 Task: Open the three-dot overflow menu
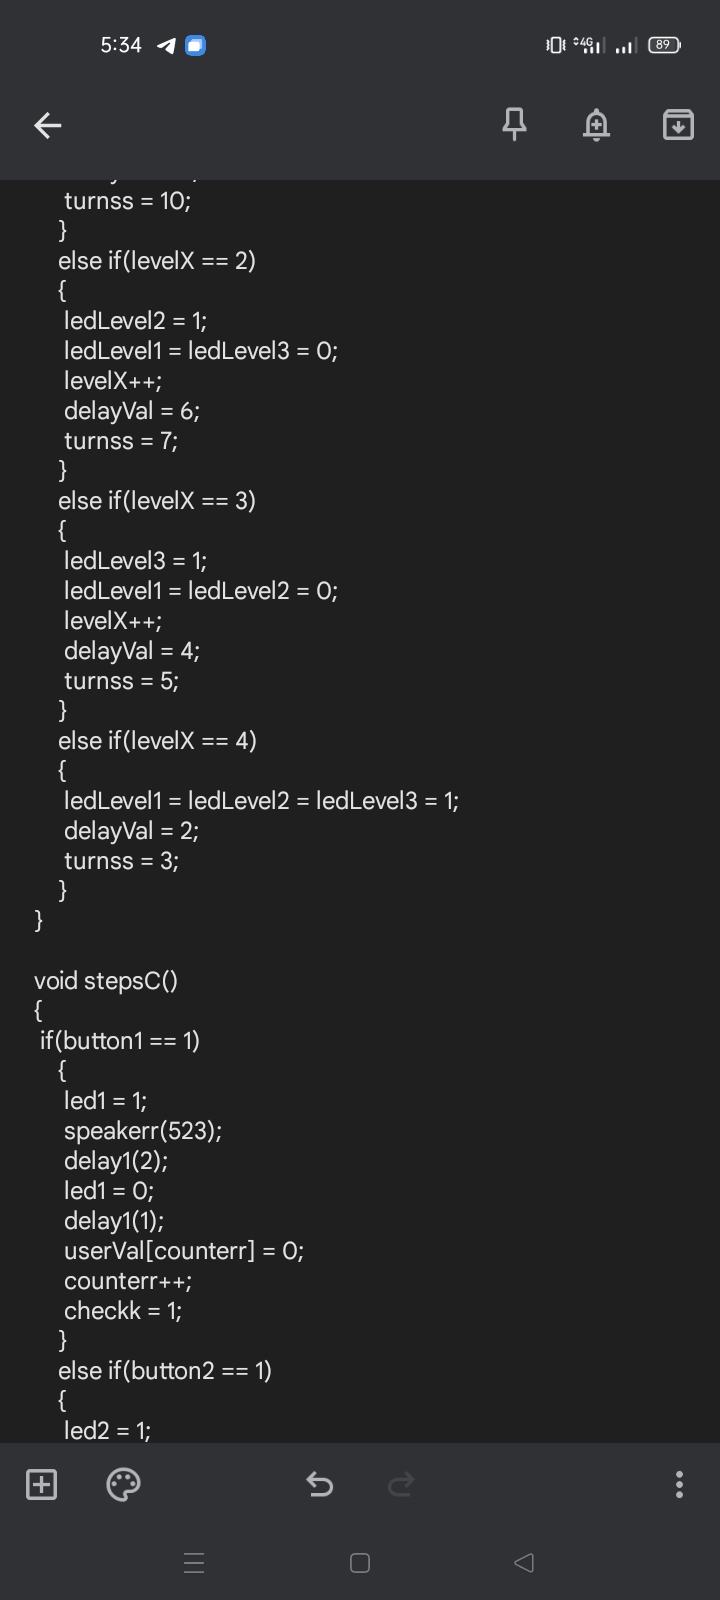[679, 1485]
